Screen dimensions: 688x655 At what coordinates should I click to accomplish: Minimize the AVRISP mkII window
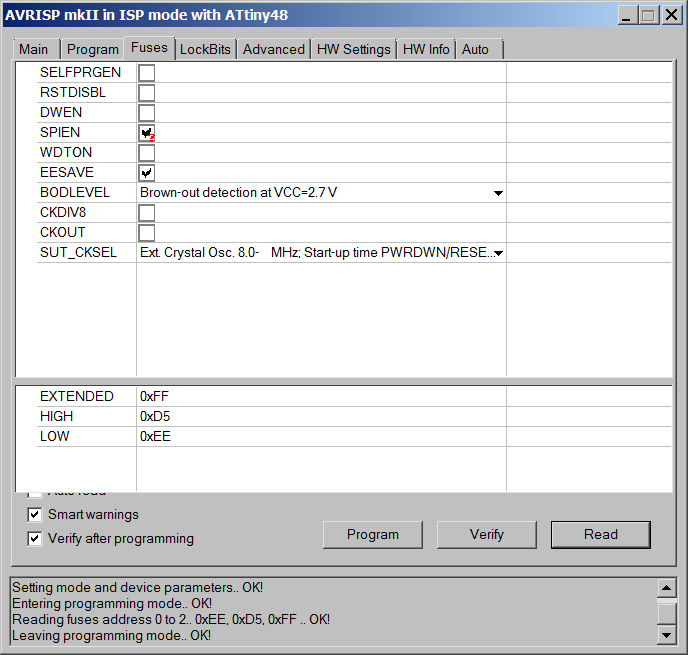(627, 15)
